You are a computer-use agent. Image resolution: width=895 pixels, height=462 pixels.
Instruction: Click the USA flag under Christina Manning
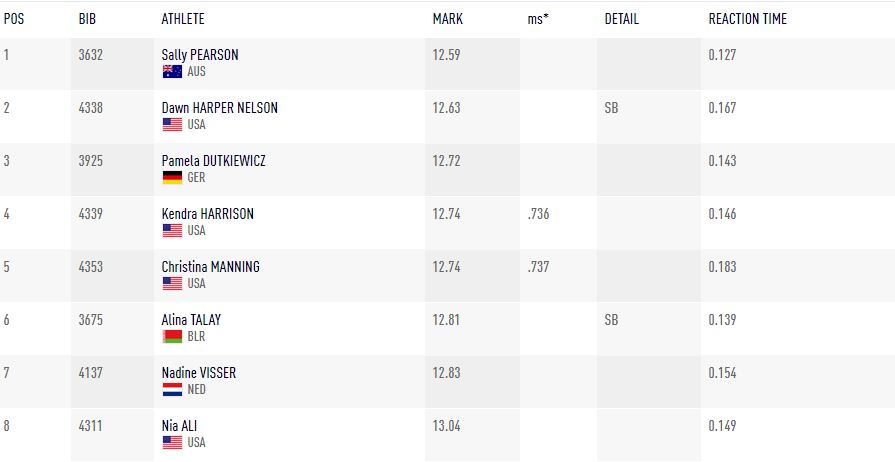172,284
